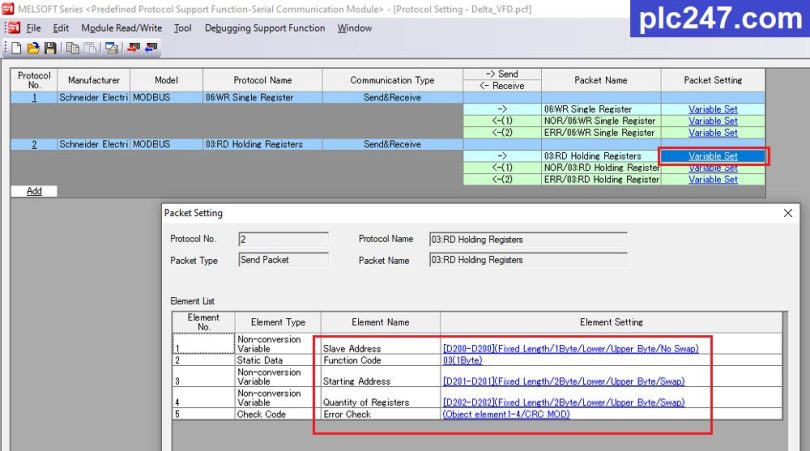
Task: Close the Packet Setting dialog
Action: click(788, 213)
